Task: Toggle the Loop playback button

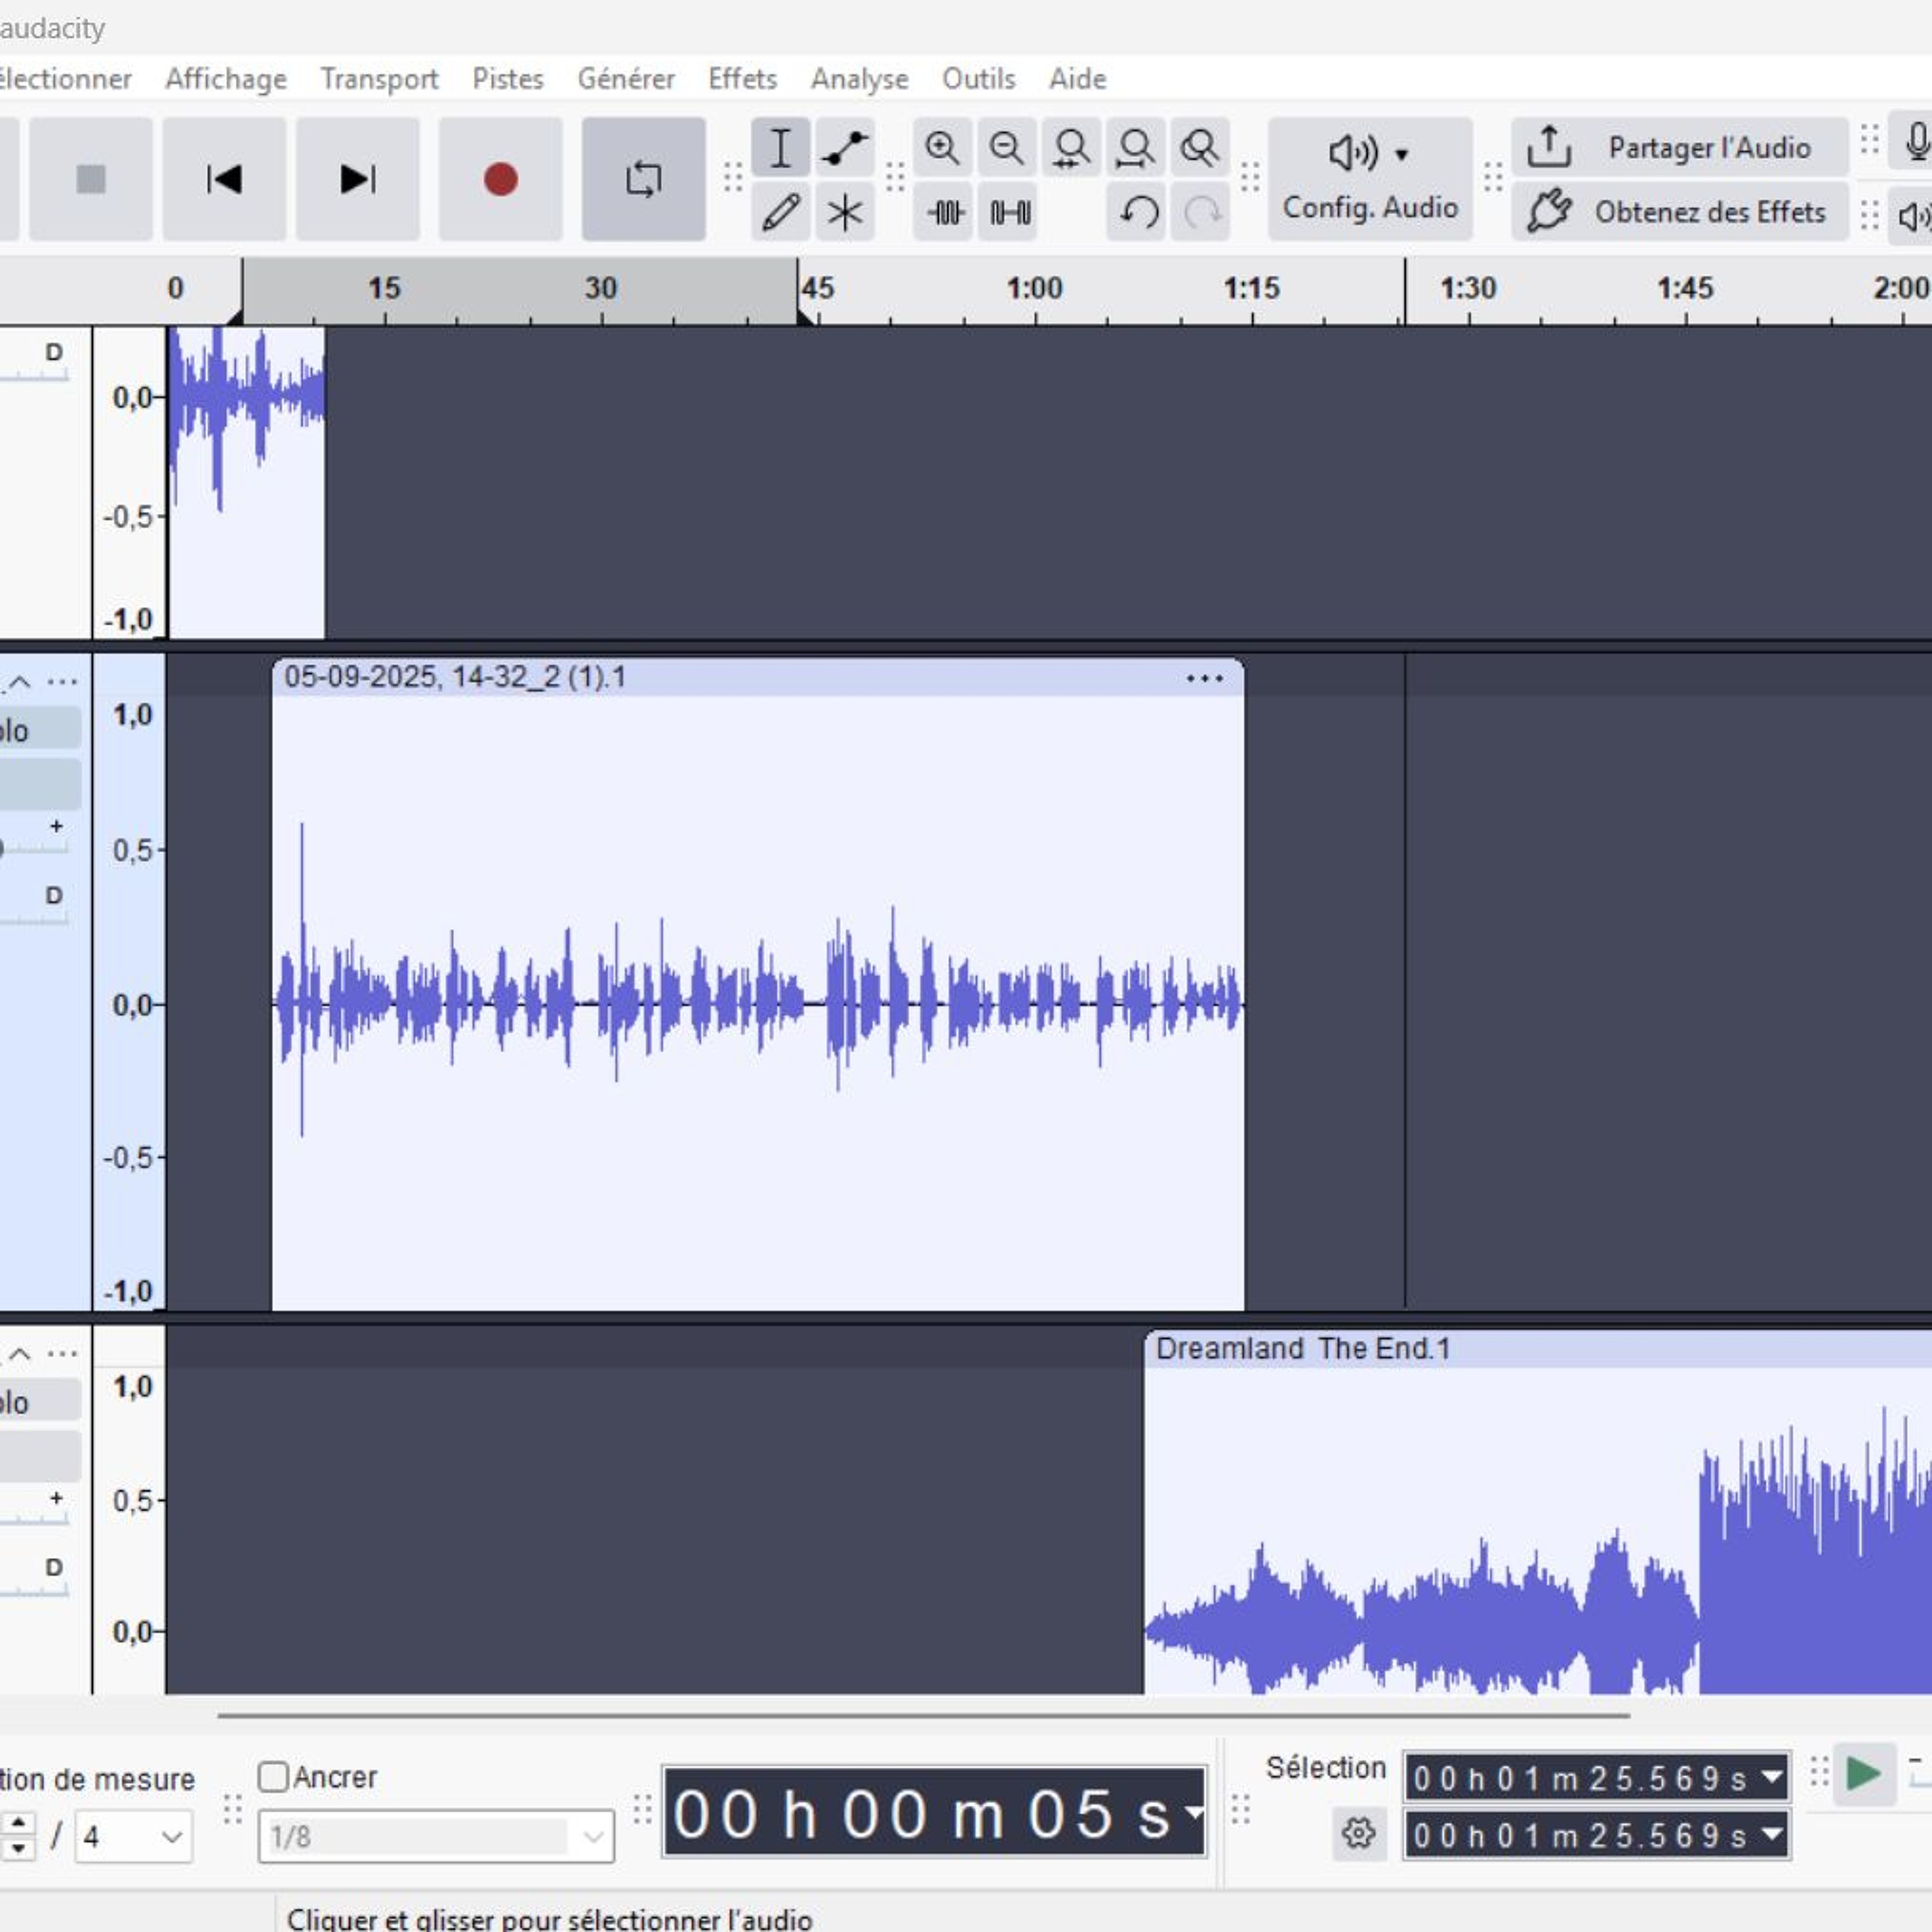Action: [x=643, y=179]
